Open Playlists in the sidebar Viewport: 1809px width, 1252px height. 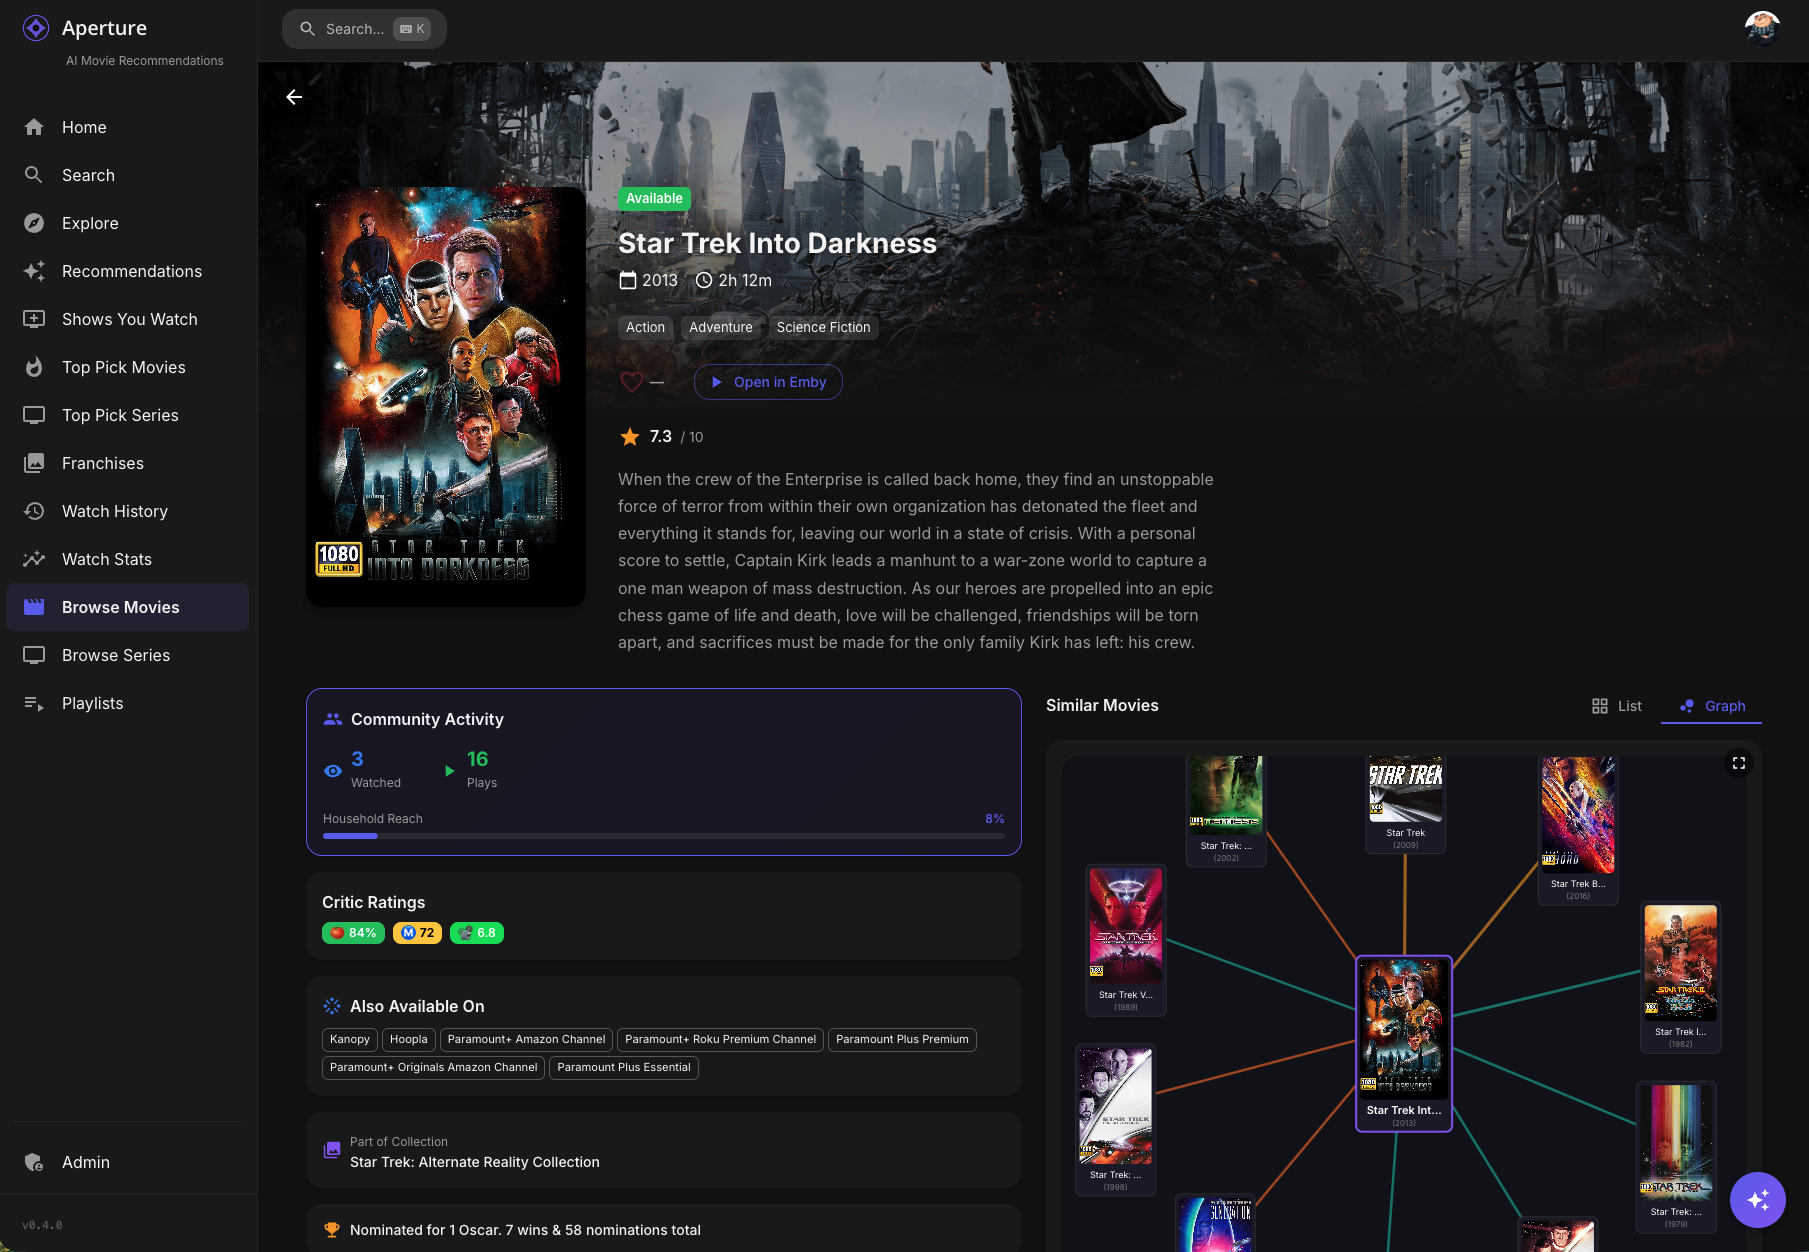pyautogui.click(x=127, y=703)
